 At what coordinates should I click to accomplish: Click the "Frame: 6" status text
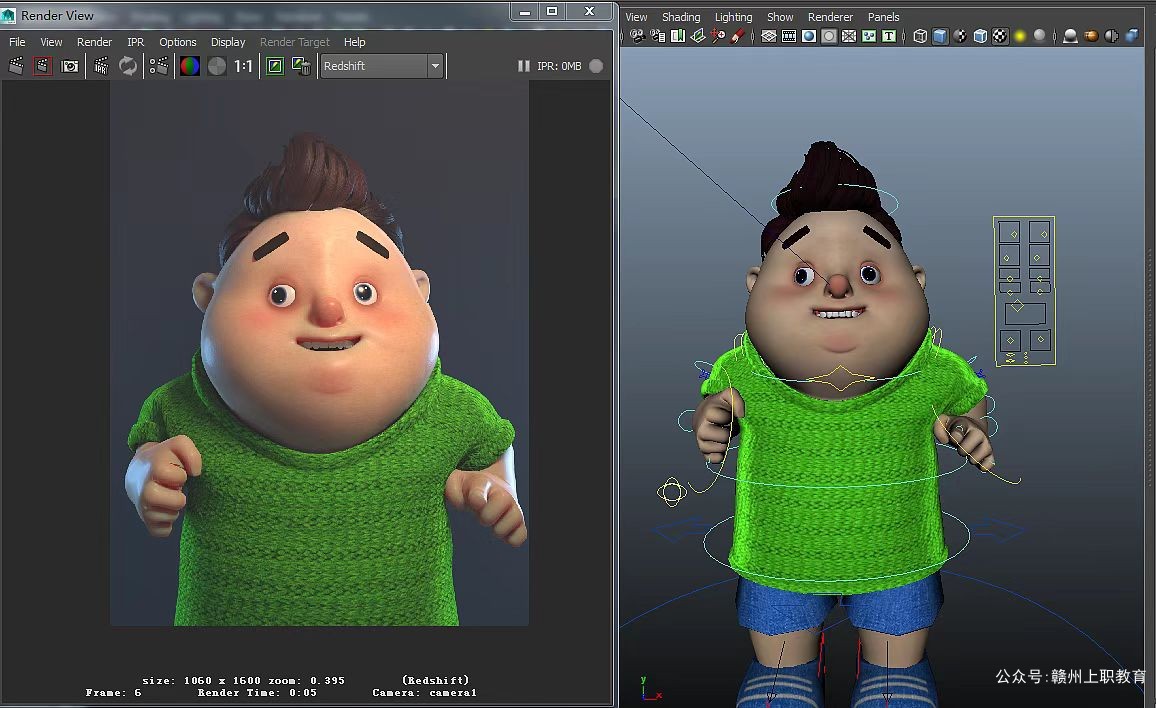coord(113,693)
